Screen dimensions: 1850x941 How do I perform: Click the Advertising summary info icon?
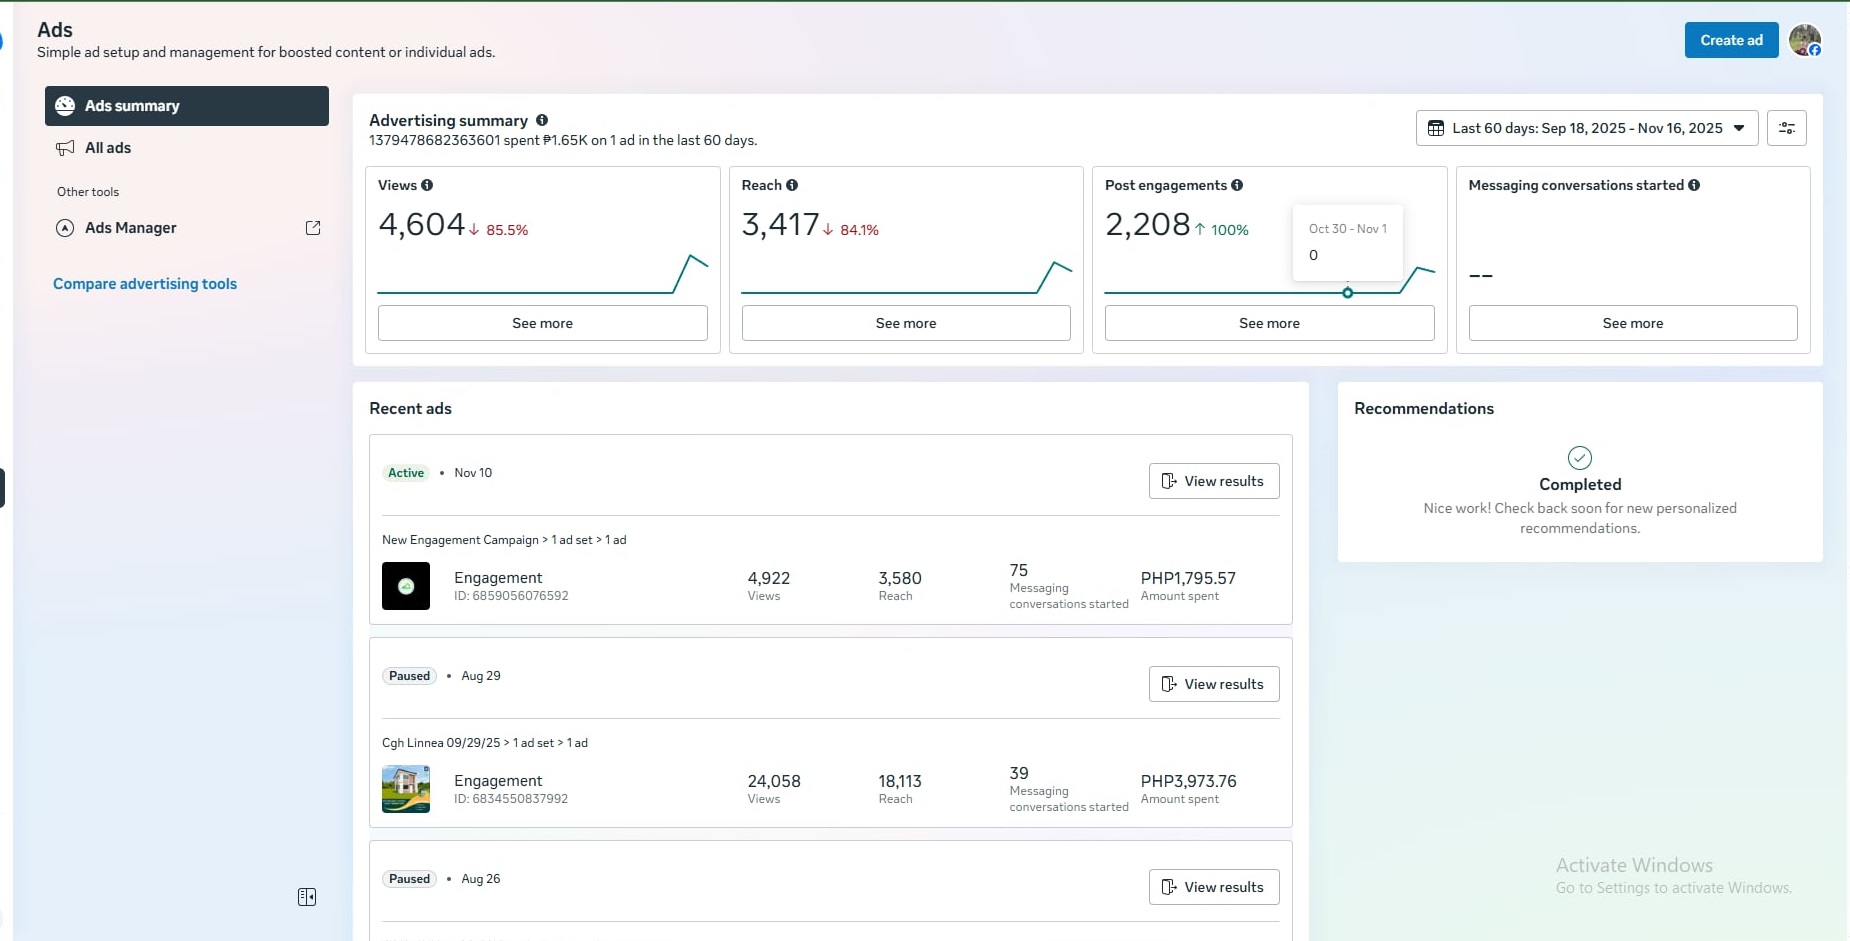point(542,120)
